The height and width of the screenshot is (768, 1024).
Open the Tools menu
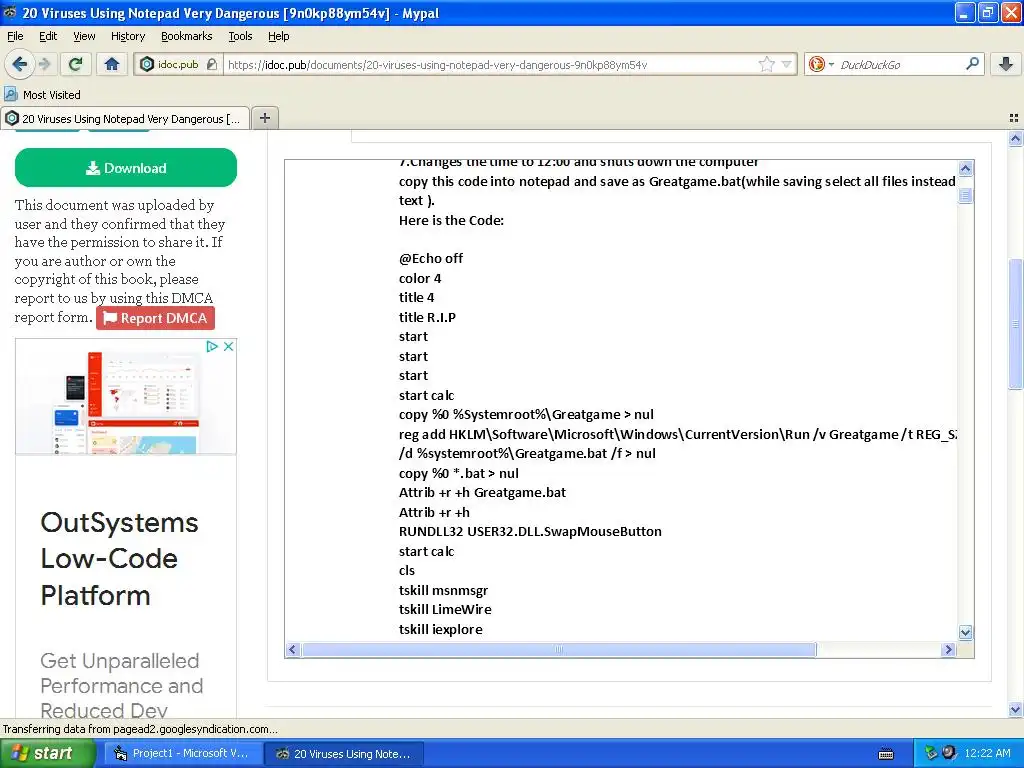(240, 36)
